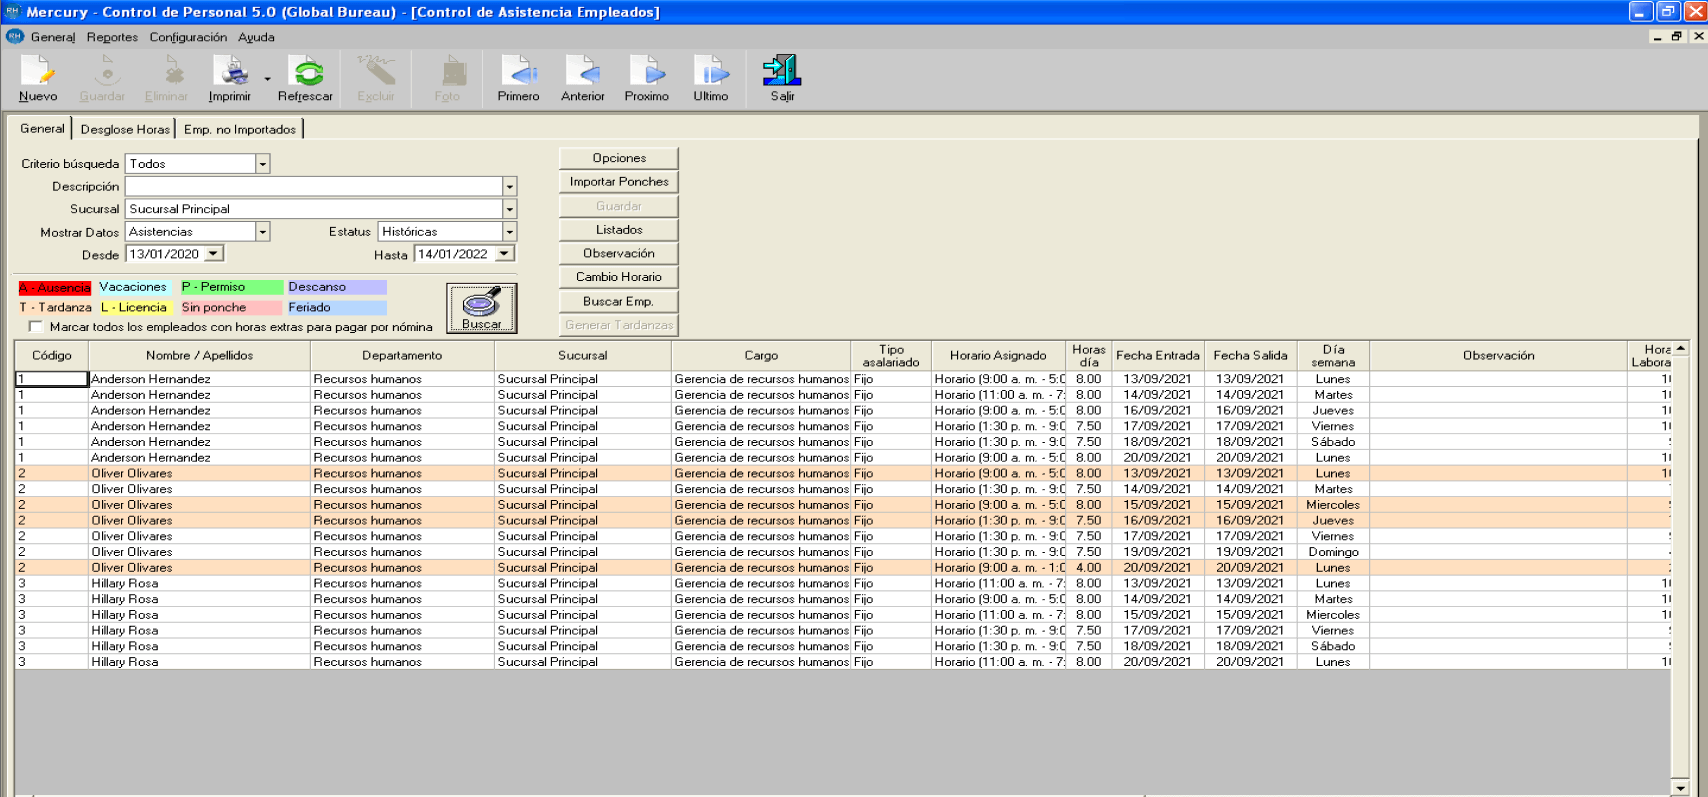
Task: Select Hillary Rosa row dated 15/09/2021
Action: (843, 615)
